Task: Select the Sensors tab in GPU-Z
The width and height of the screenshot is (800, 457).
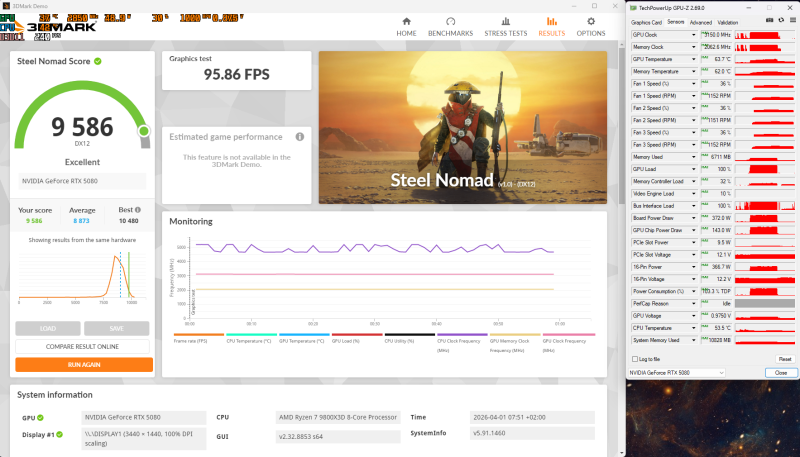Action: coord(676,22)
